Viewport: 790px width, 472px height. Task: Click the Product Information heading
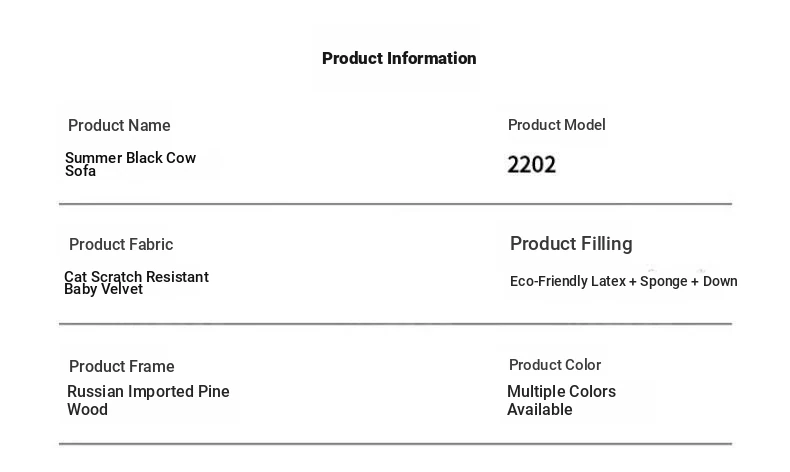pos(399,58)
